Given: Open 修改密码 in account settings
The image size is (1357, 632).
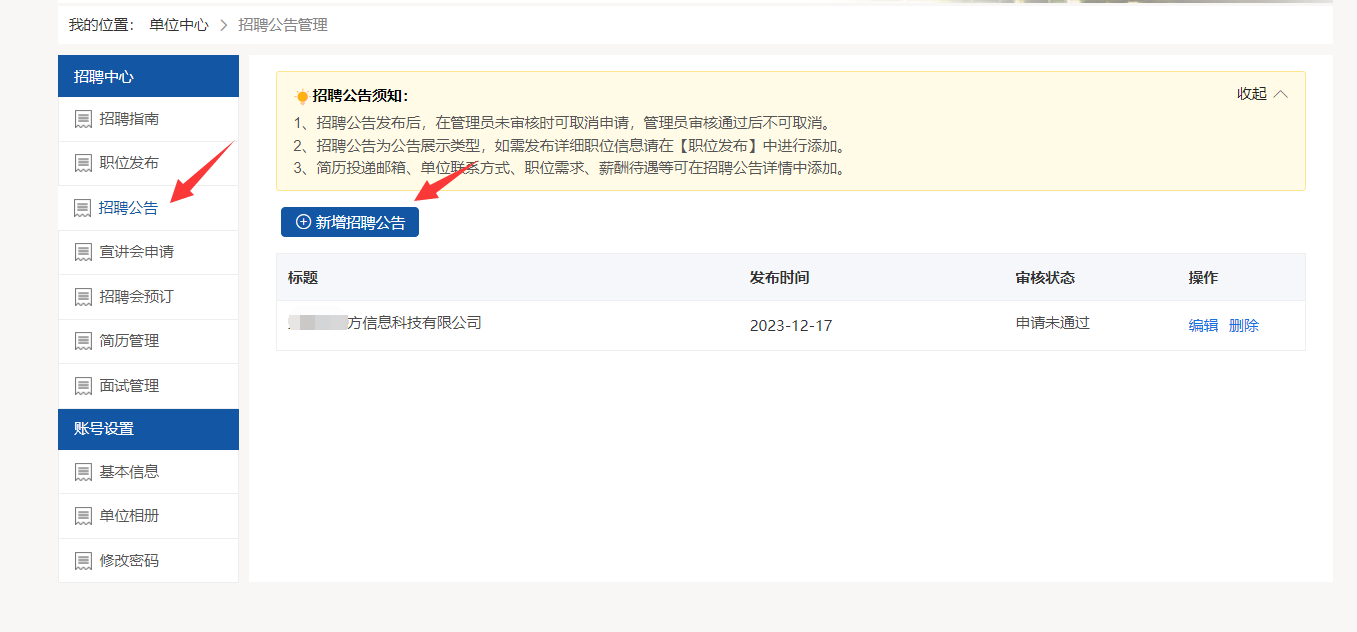Looking at the screenshot, I should coord(129,561).
